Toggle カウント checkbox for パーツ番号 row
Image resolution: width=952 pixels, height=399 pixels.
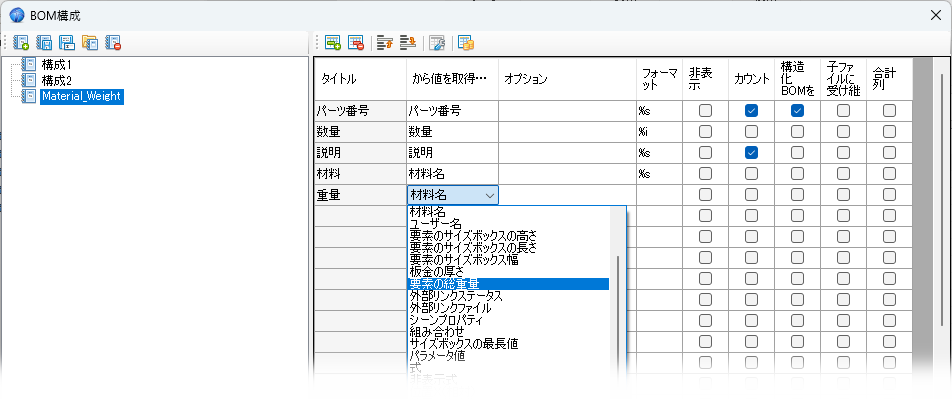point(751,111)
